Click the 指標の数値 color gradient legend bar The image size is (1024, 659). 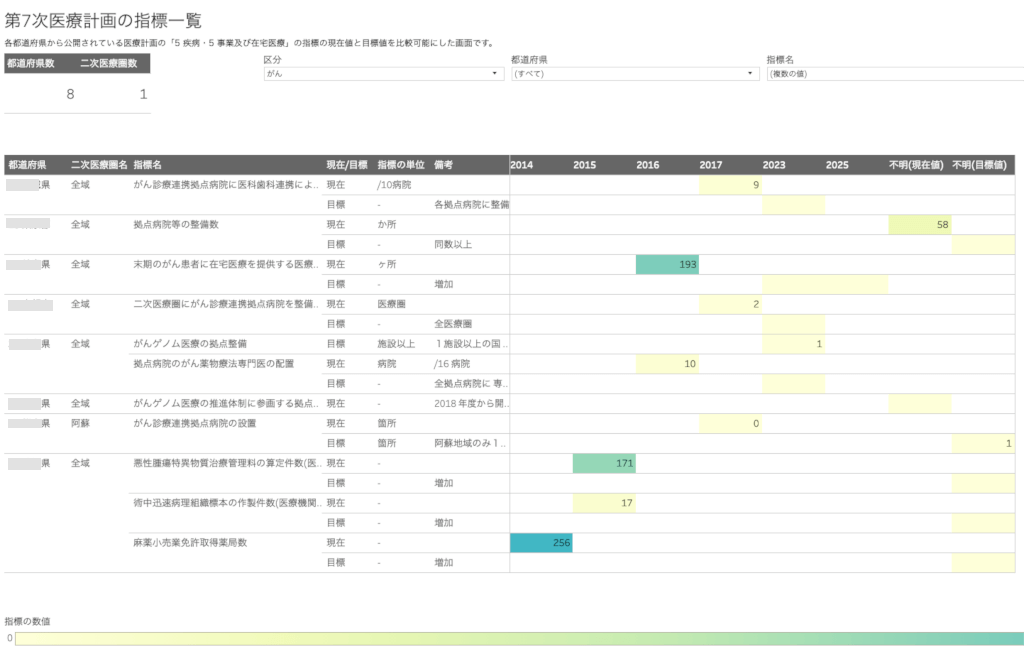(518, 638)
